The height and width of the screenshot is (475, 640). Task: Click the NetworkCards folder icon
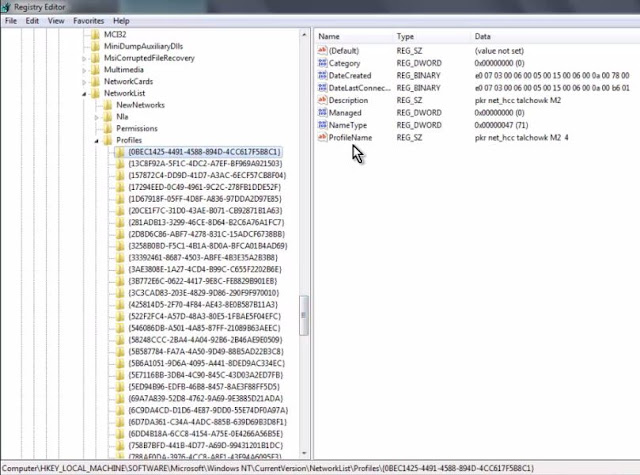pos(95,82)
